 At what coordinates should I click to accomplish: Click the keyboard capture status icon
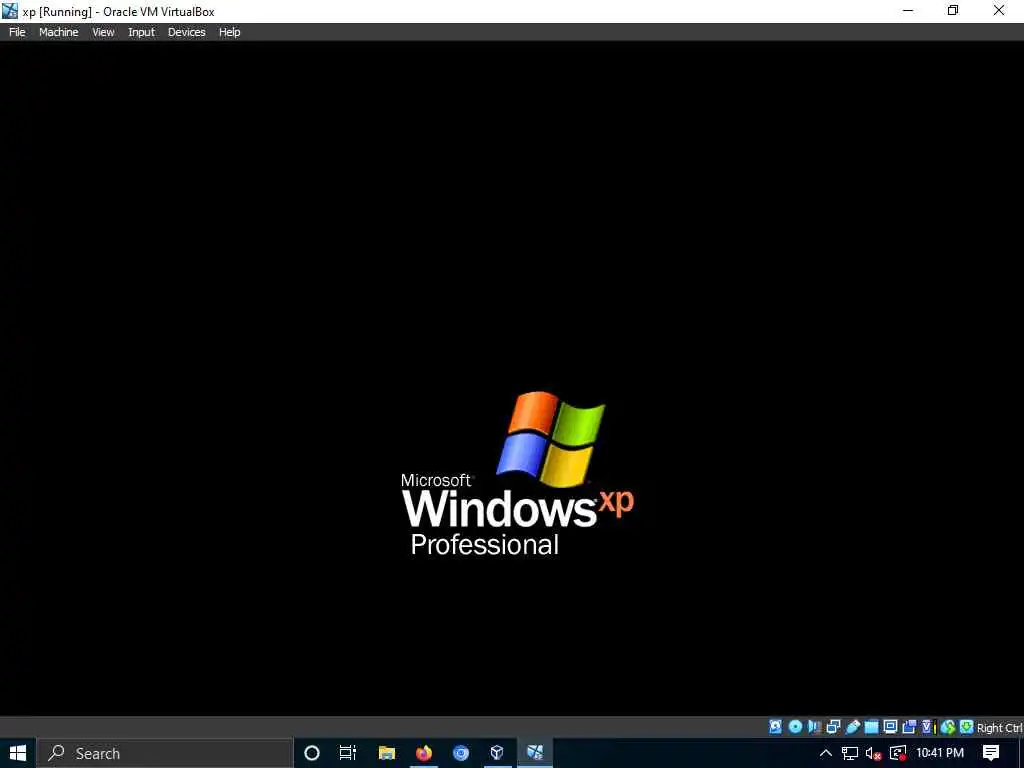(x=967, y=727)
